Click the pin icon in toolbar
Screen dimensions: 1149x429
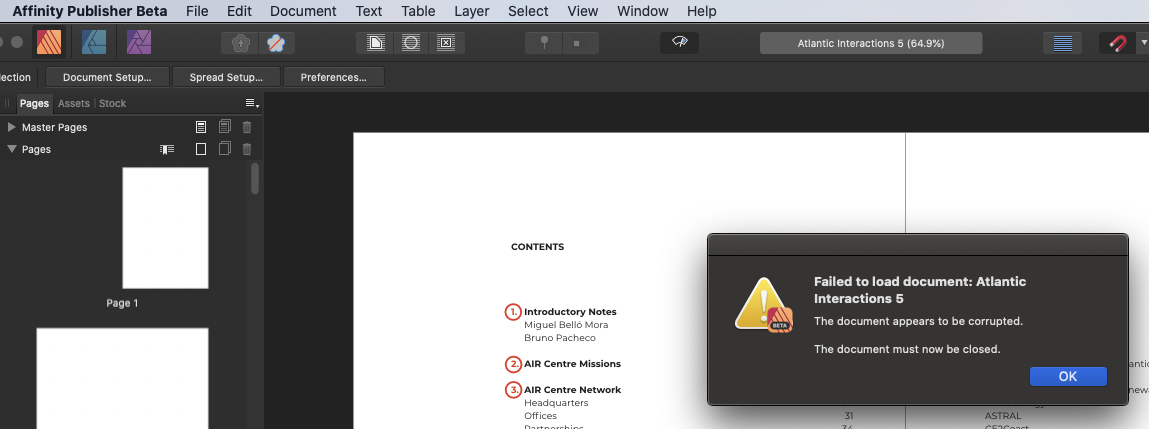[544, 43]
